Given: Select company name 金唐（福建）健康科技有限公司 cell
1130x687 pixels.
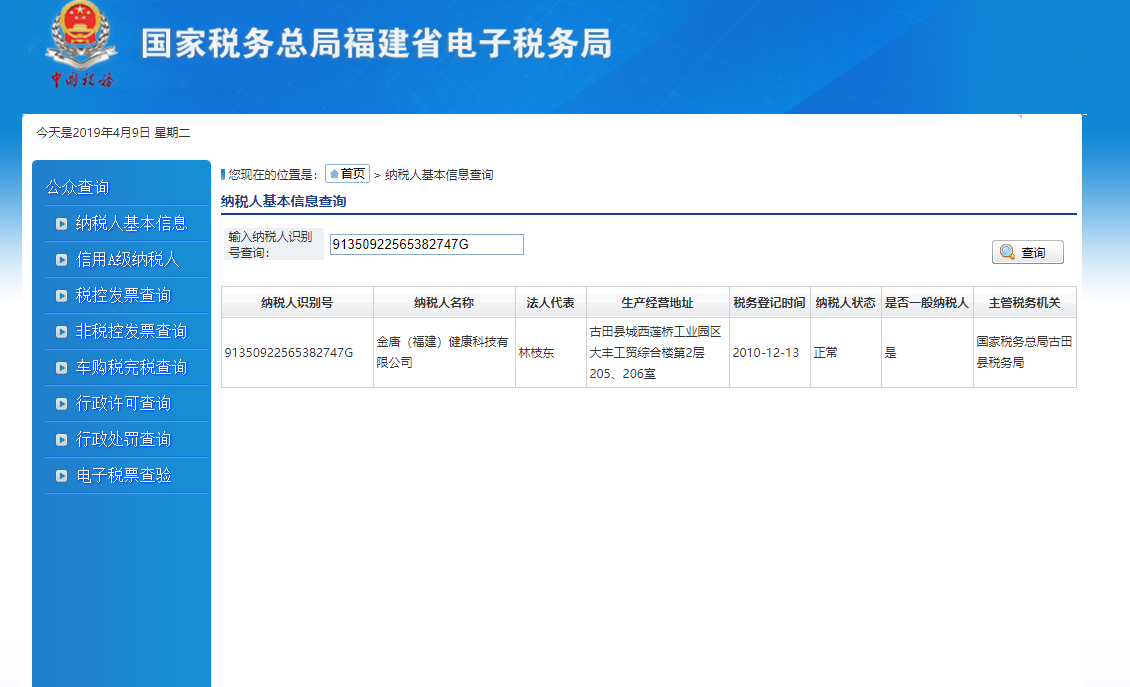Looking at the screenshot, I should point(443,352).
